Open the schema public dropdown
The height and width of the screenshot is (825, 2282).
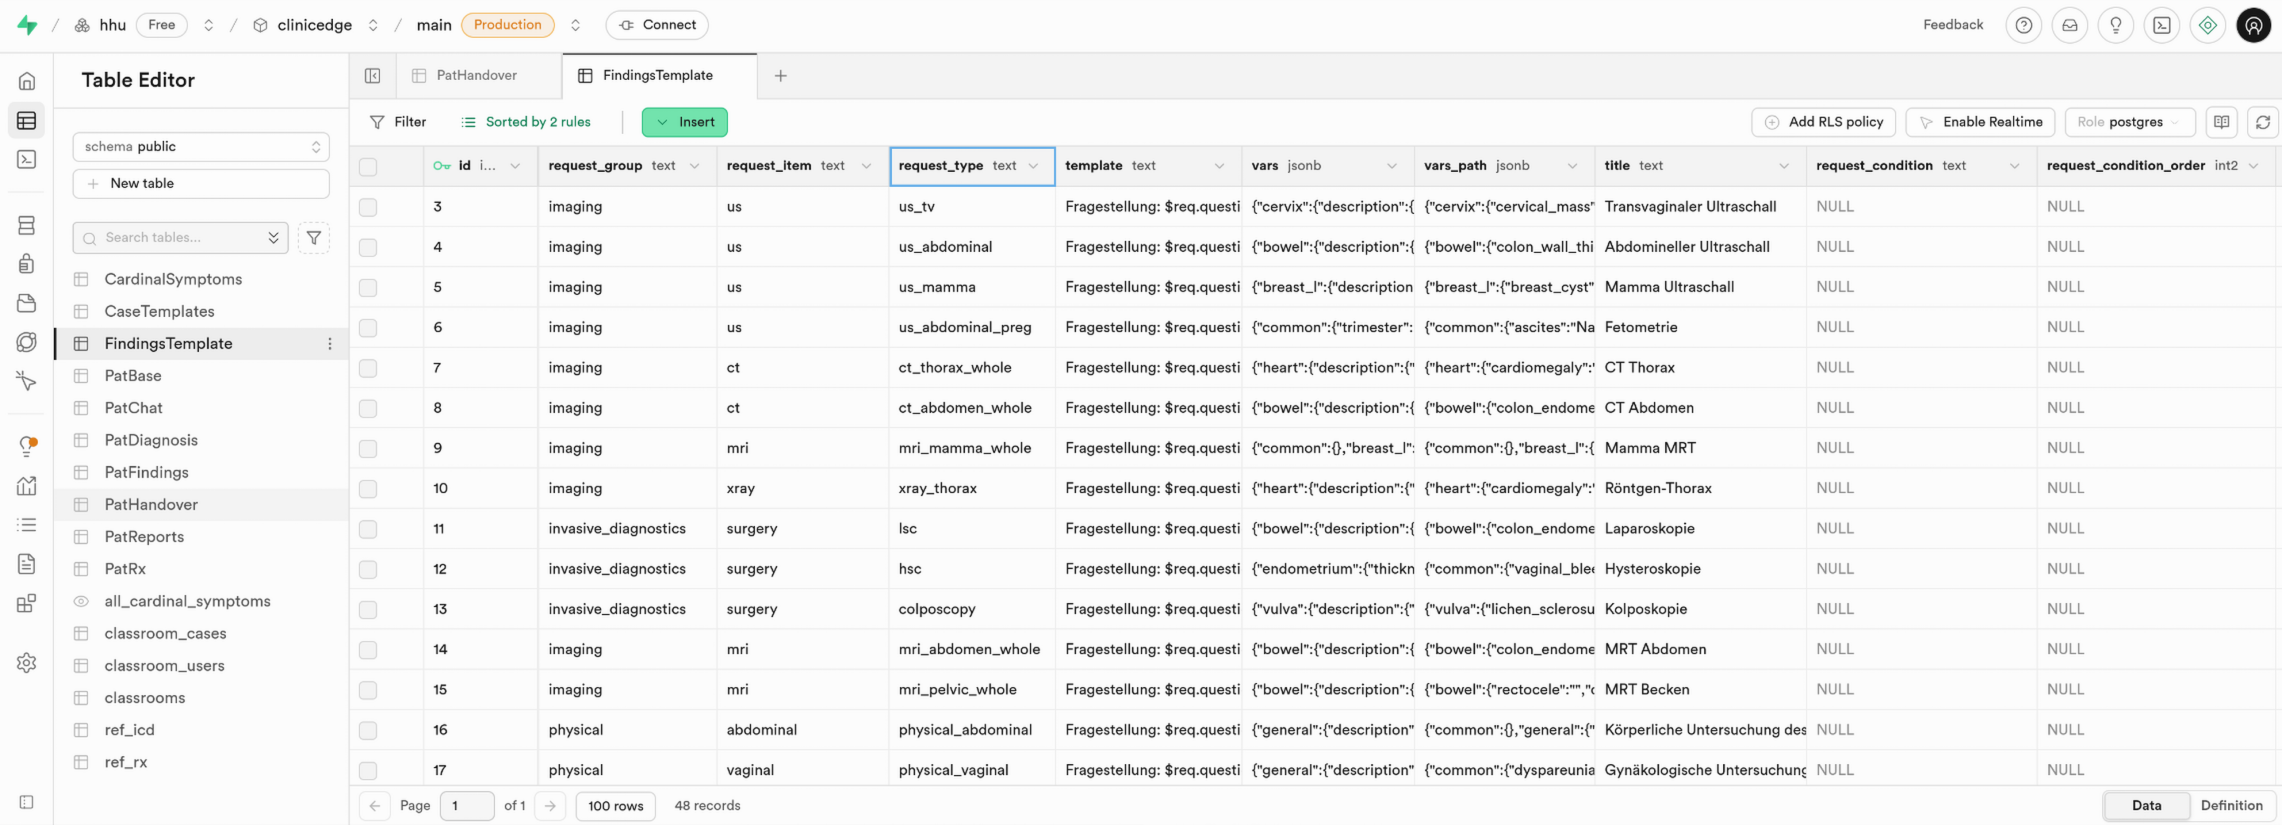(201, 147)
